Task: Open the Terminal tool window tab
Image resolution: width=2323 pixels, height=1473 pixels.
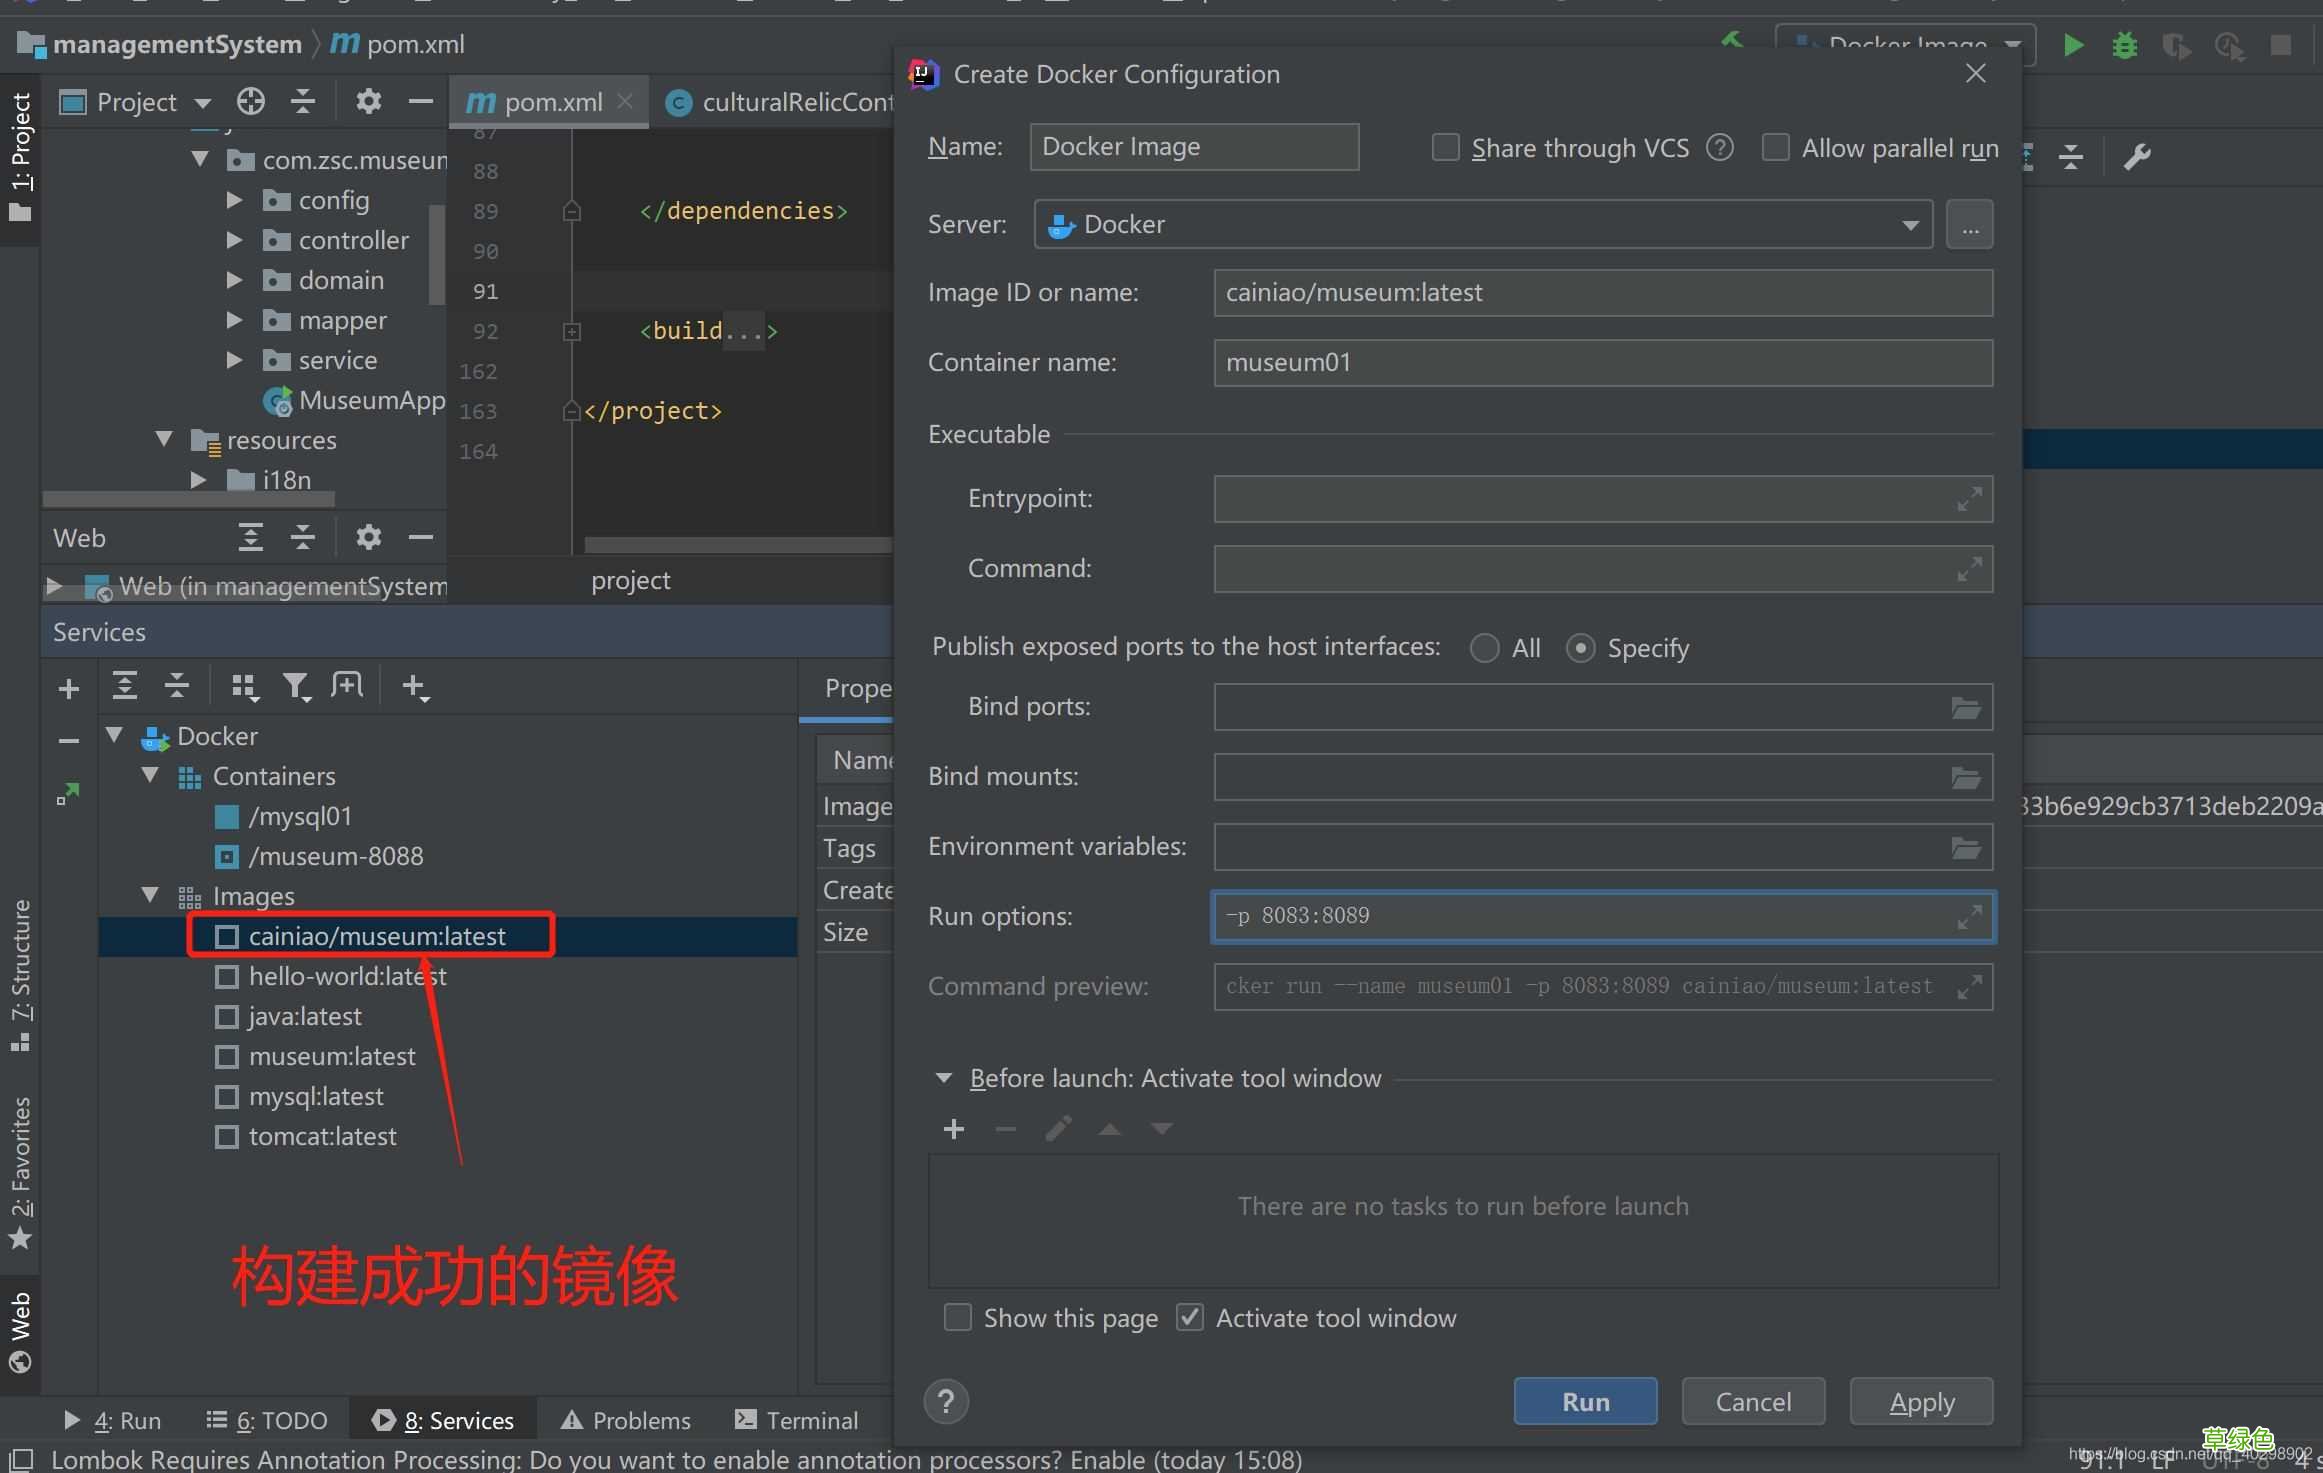Action: pyautogui.click(x=797, y=1420)
